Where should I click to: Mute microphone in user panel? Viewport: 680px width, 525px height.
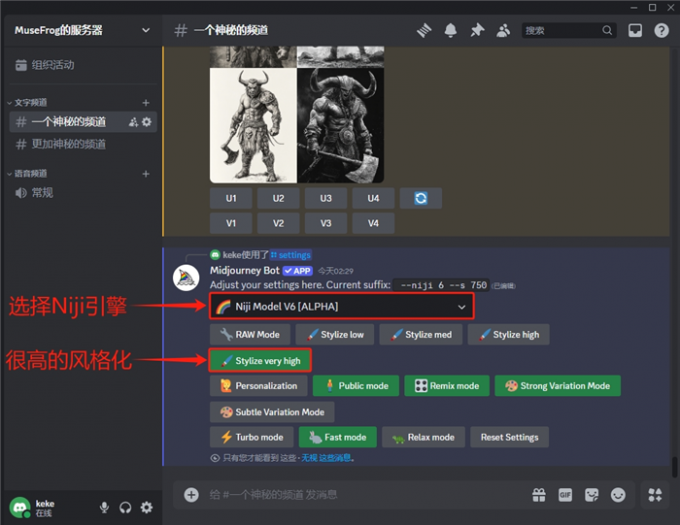(x=104, y=507)
